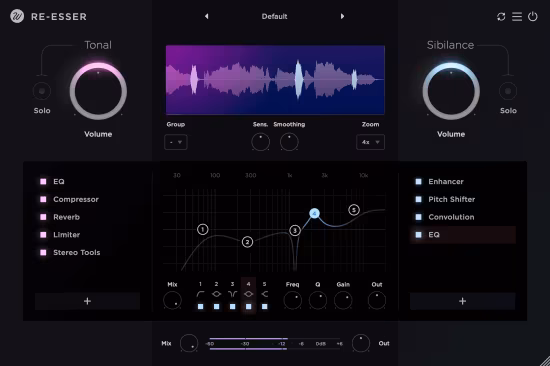Click the bottom global Out knob

(361, 343)
